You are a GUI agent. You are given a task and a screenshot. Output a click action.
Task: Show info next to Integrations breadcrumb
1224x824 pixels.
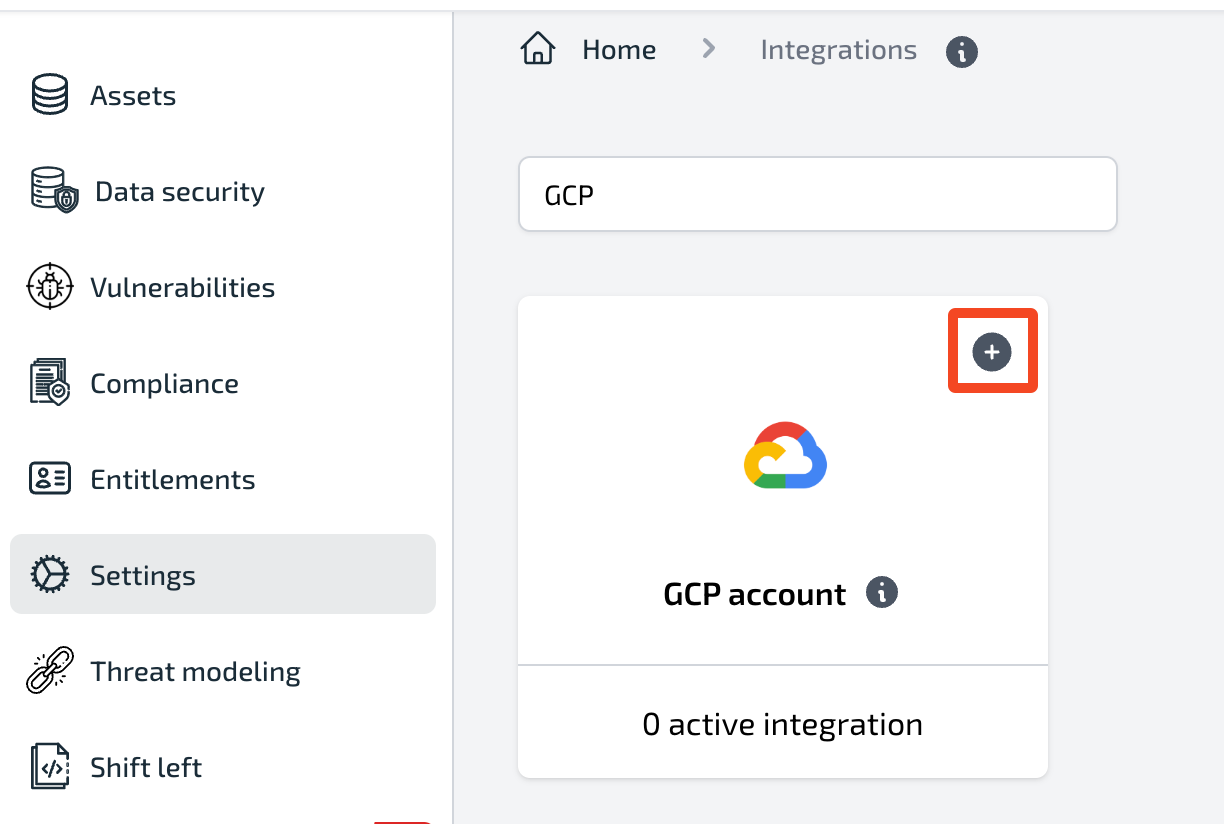[962, 52]
